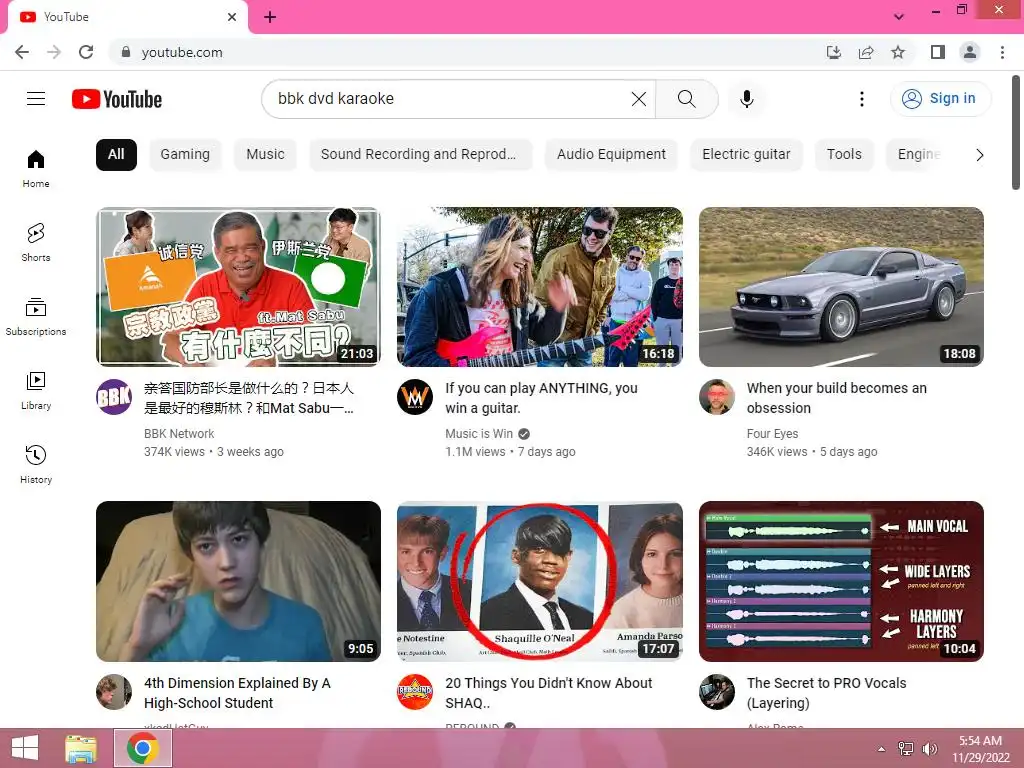1024x768 pixels.
Task: Open a new browser tab with plus
Action: point(270,17)
